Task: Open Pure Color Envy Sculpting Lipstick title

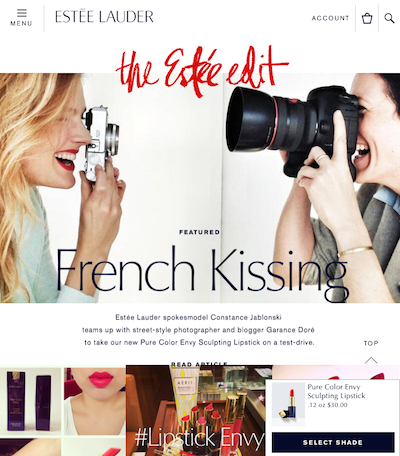Action: pos(336,391)
